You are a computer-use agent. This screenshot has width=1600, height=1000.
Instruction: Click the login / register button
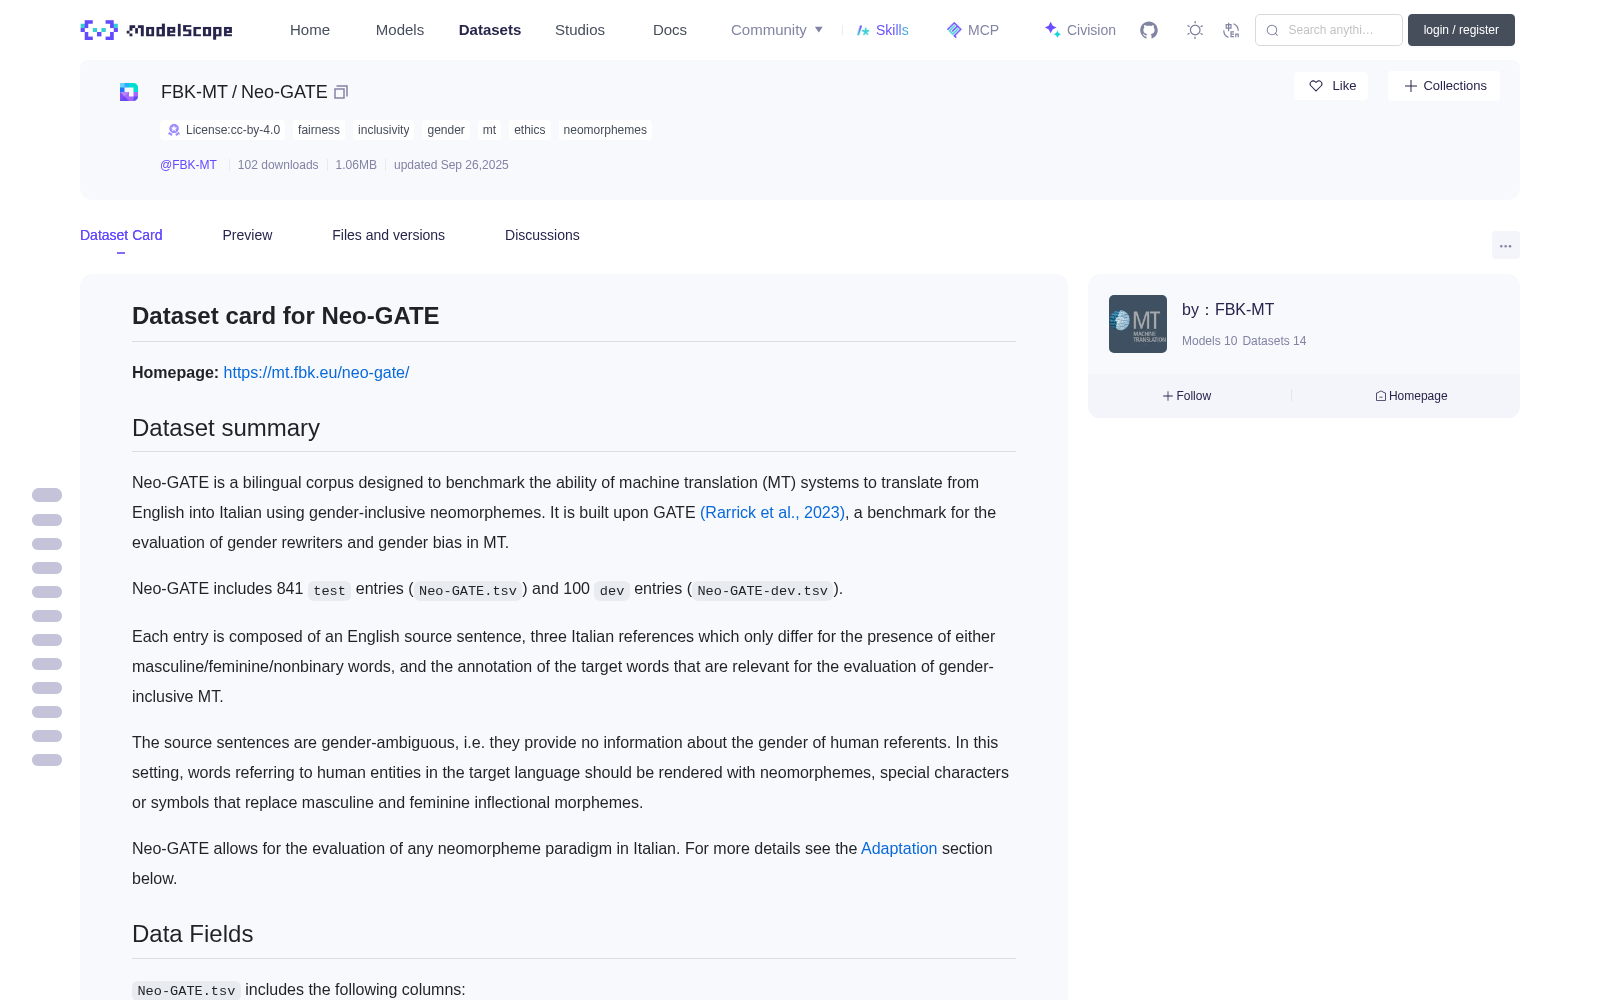coord(1461,30)
